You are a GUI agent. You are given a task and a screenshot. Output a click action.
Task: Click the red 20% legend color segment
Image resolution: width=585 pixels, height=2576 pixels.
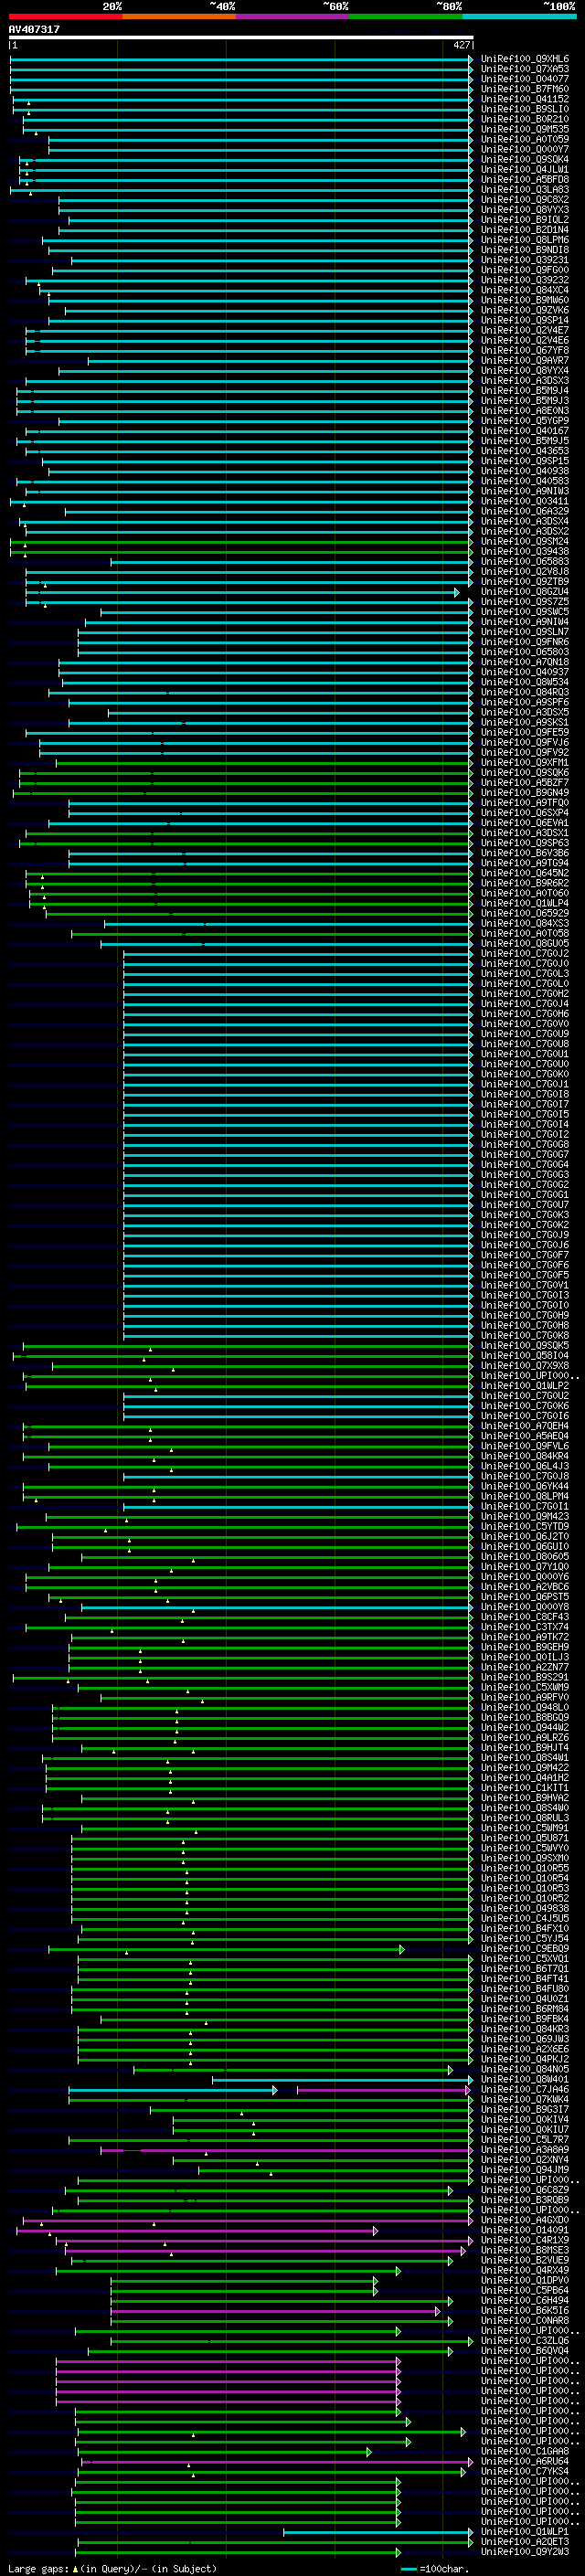click(x=65, y=16)
